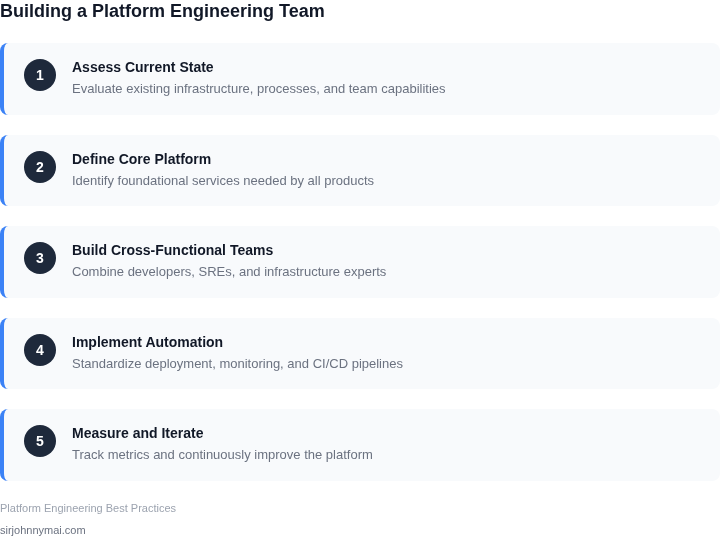Screen dimensions: 720x537
Task: Select the 'Implement Automation' heading
Action: click(x=147, y=342)
